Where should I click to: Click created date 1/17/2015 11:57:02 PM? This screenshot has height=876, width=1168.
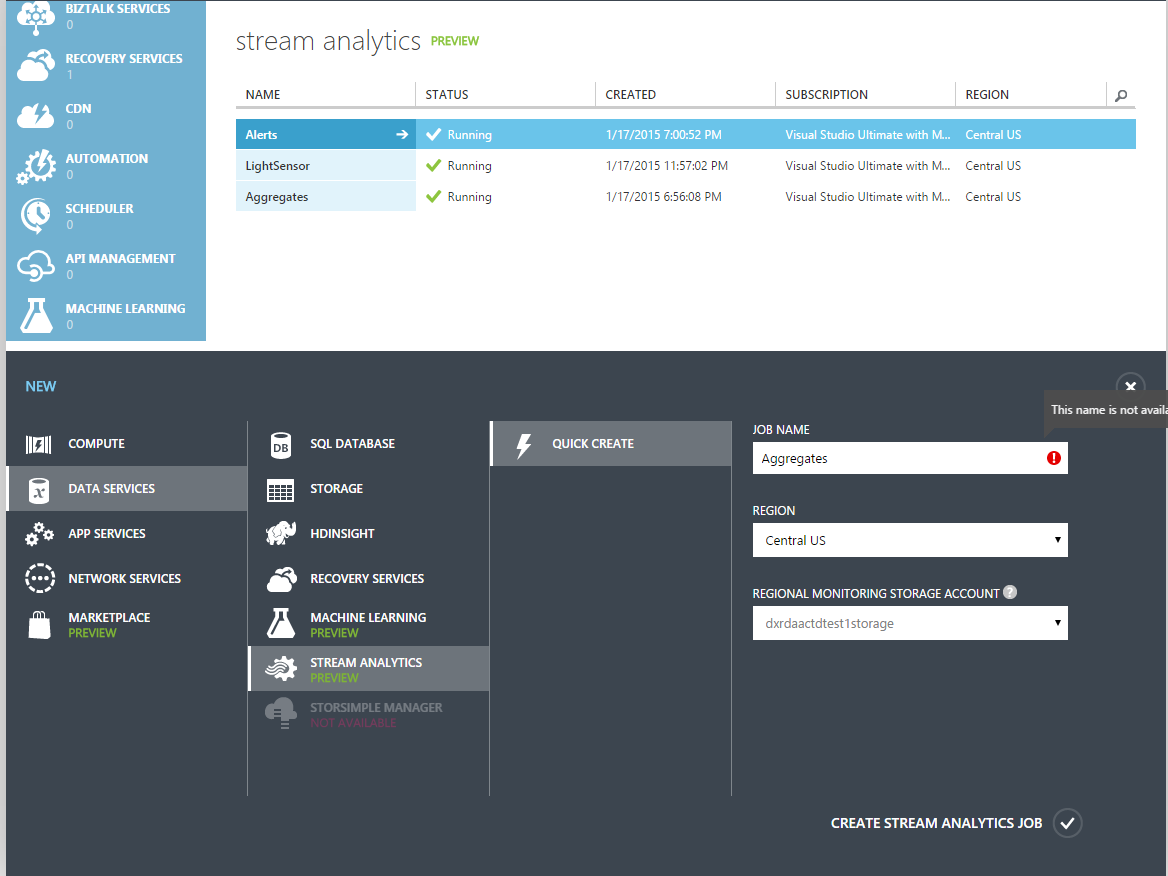tap(667, 166)
